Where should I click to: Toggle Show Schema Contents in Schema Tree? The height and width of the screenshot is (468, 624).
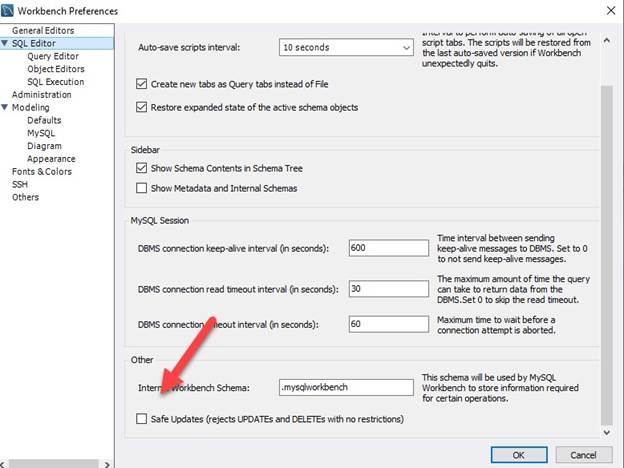pos(141,168)
